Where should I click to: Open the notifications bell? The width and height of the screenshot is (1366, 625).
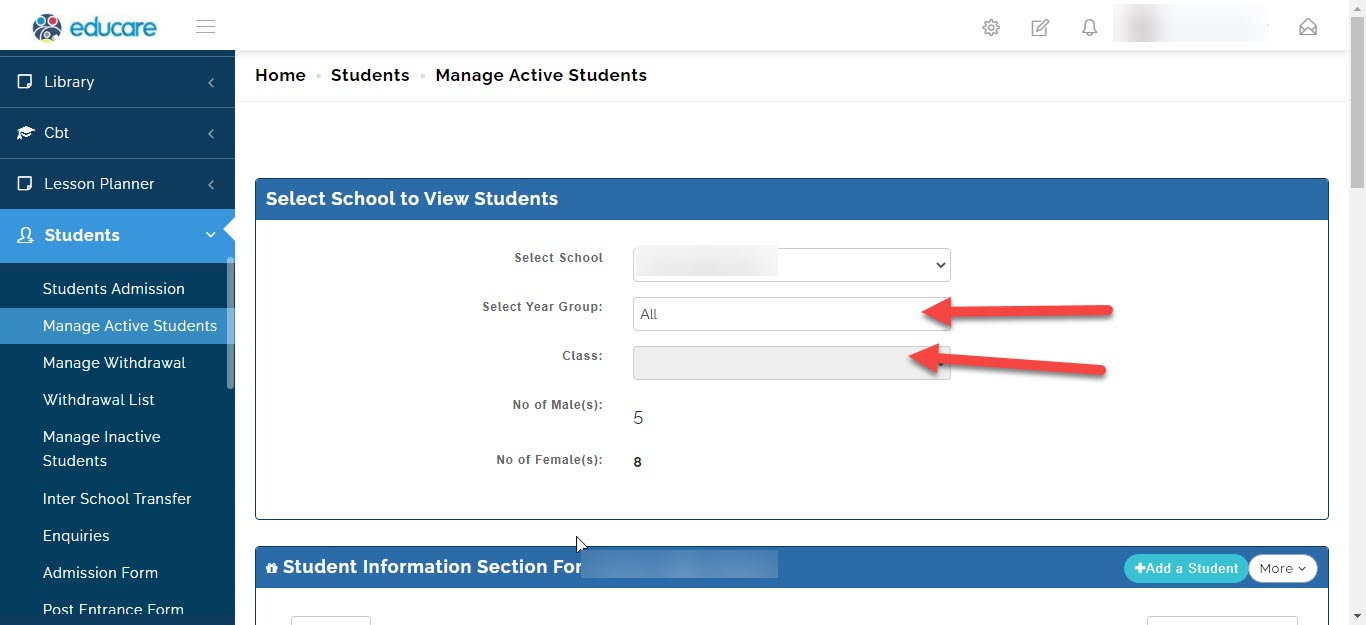[x=1090, y=28]
